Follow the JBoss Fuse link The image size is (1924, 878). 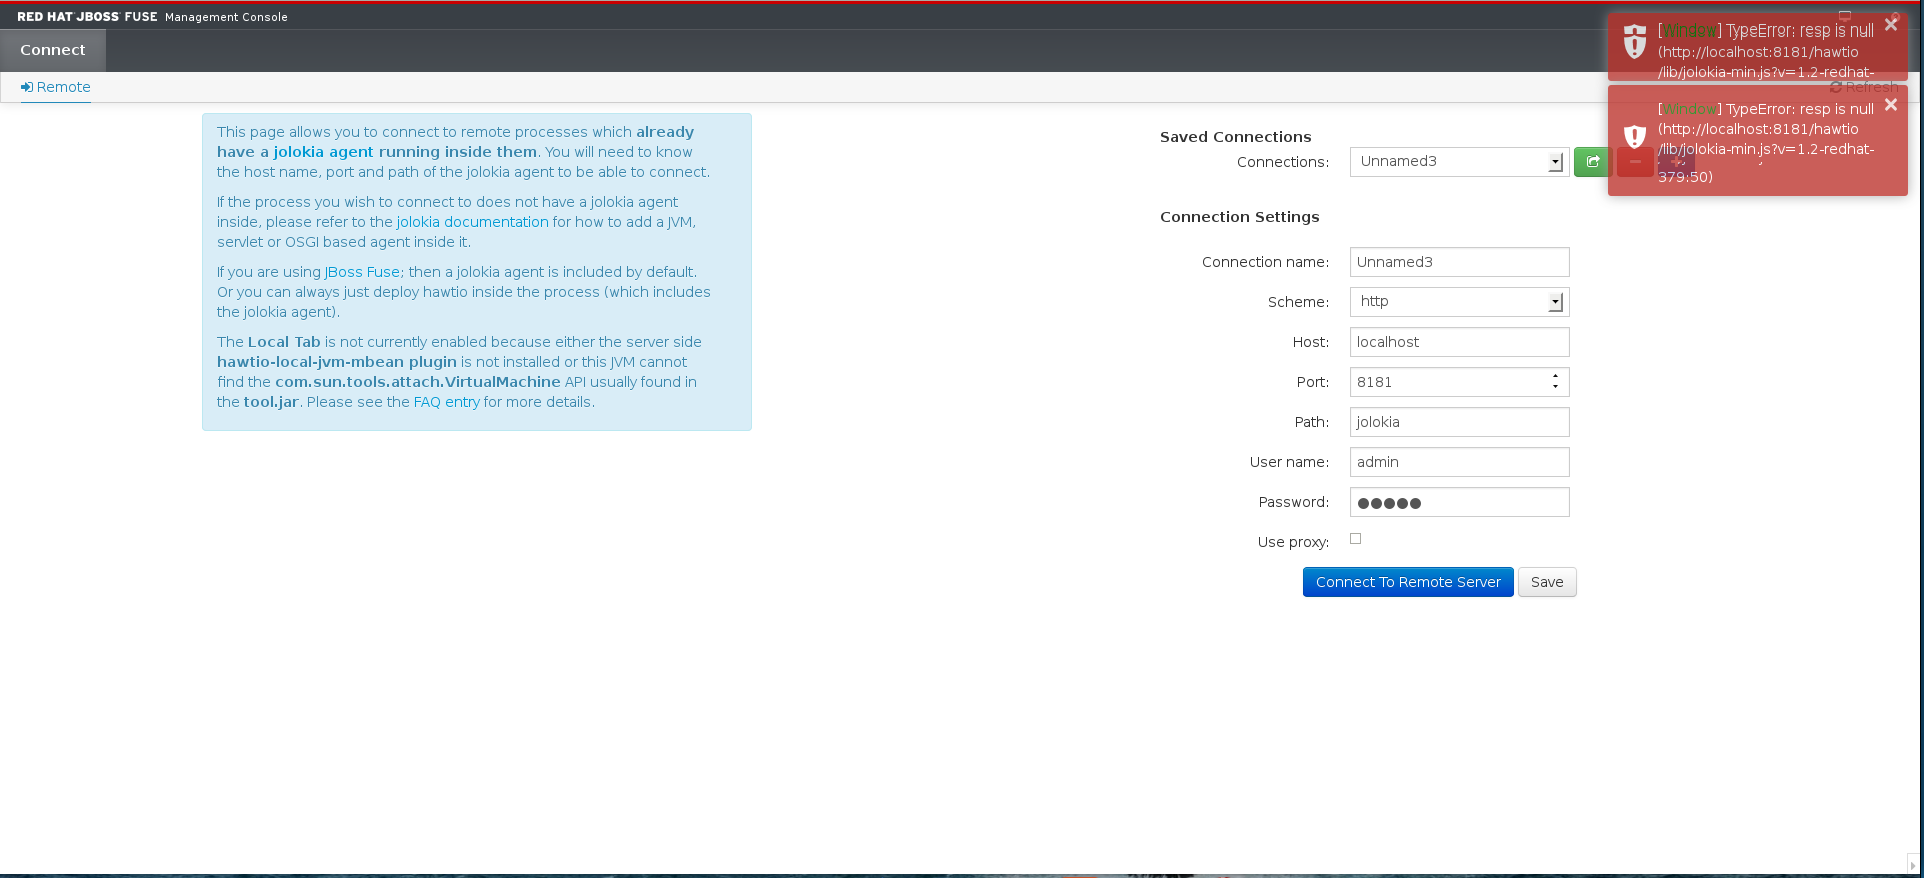362,272
